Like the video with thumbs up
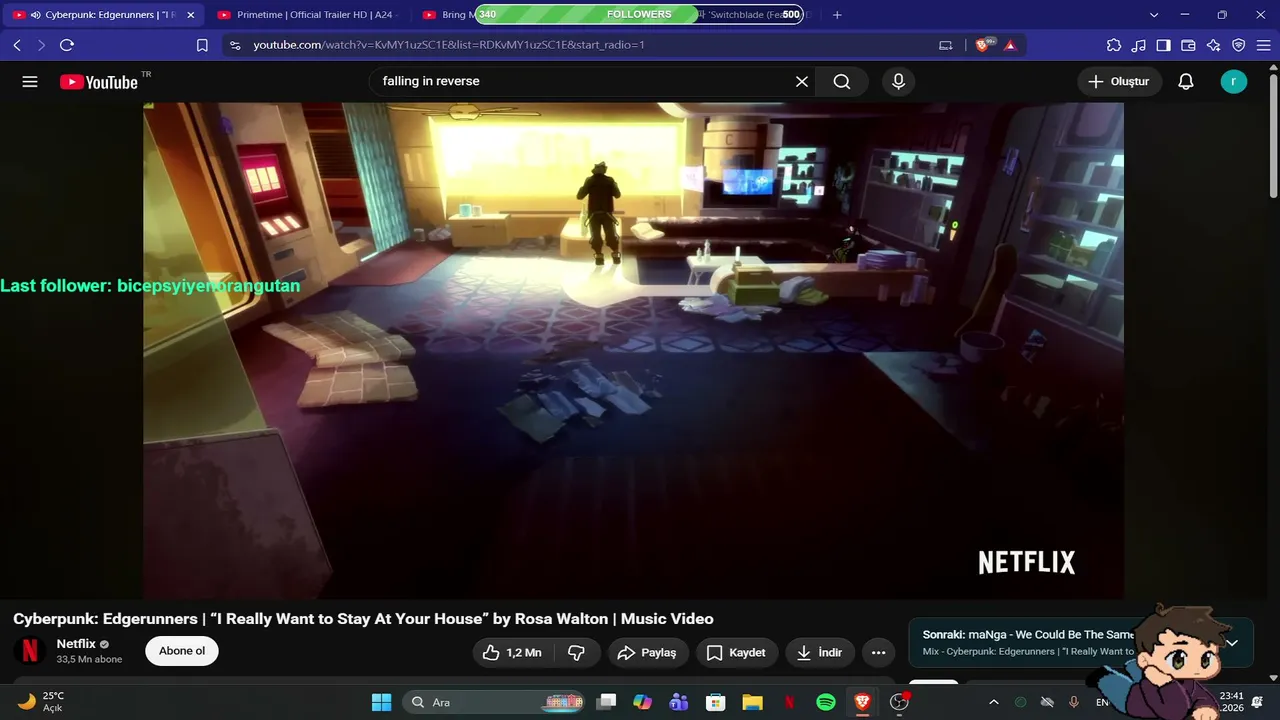 [x=512, y=653]
